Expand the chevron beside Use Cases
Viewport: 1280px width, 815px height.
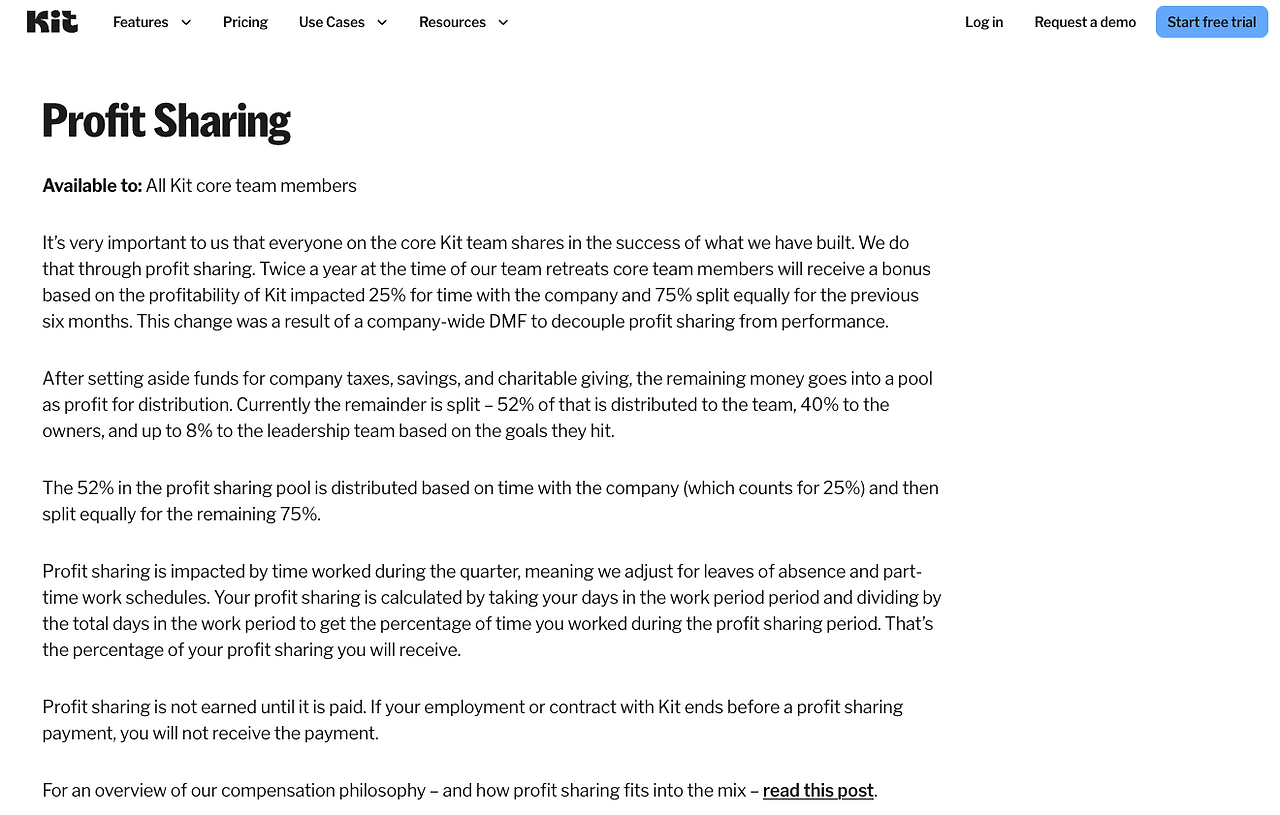click(x=382, y=22)
